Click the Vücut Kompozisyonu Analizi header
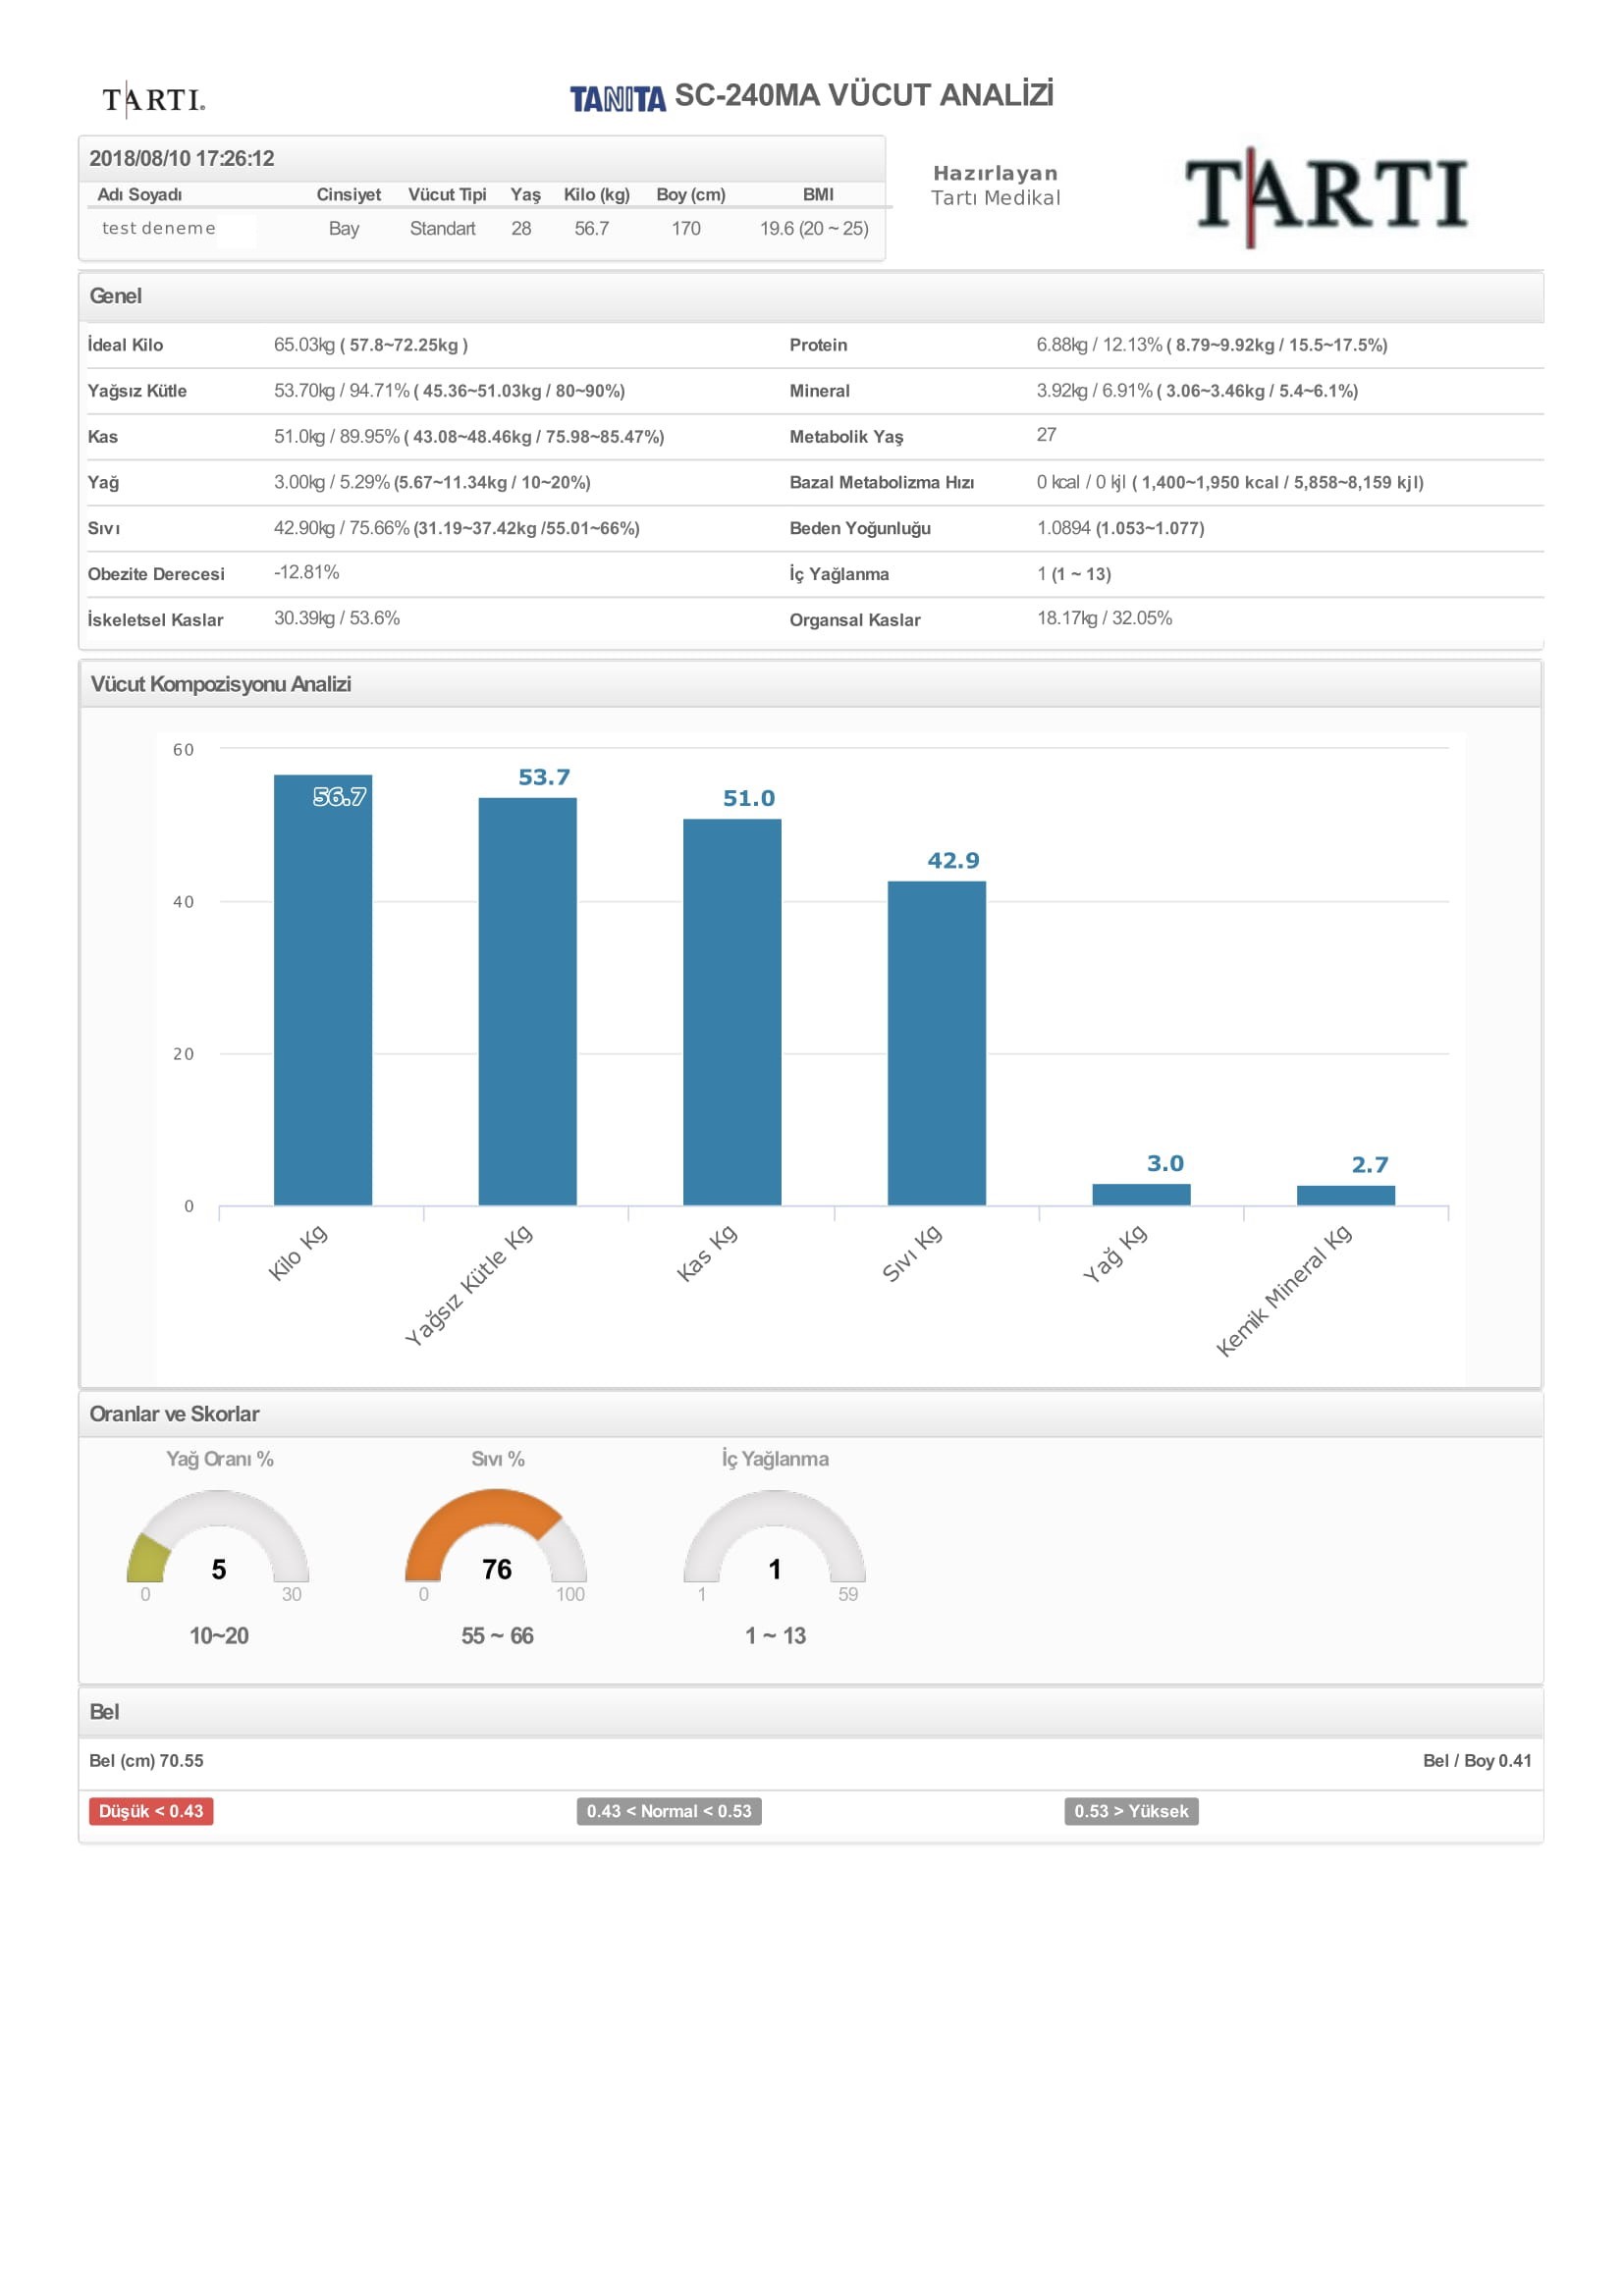The image size is (1623, 2296). pos(220,684)
